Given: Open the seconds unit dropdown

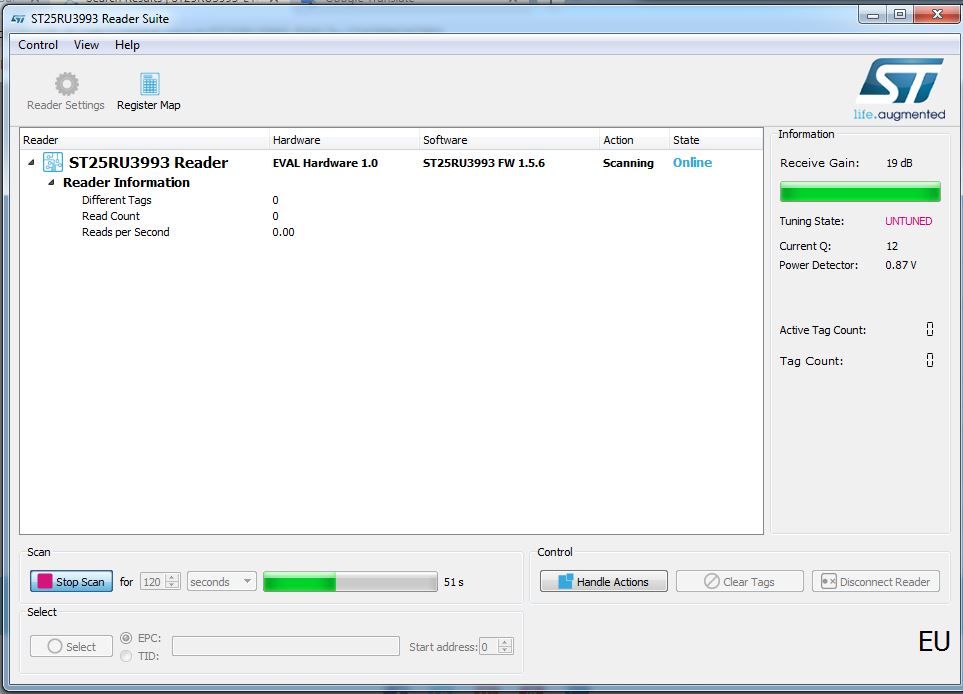Looking at the screenshot, I should 221,582.
